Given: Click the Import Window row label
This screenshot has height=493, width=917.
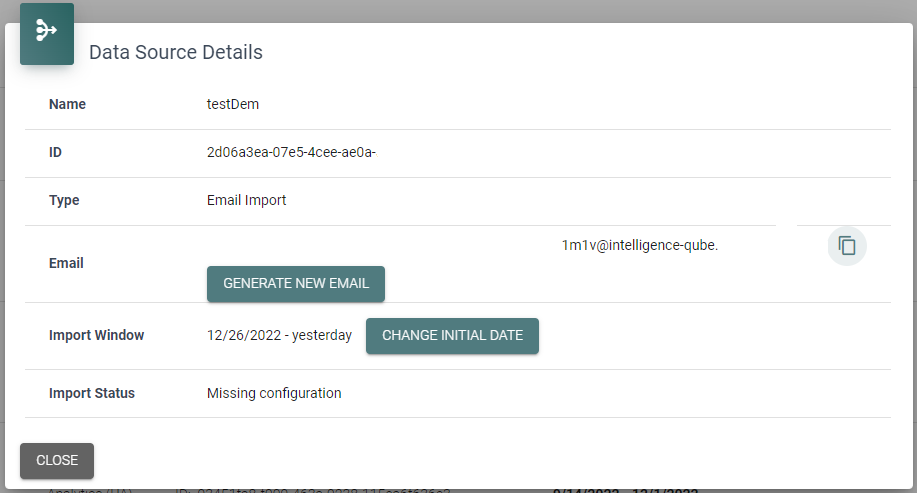Looking at the screenshot, I should tap(97, 336).
